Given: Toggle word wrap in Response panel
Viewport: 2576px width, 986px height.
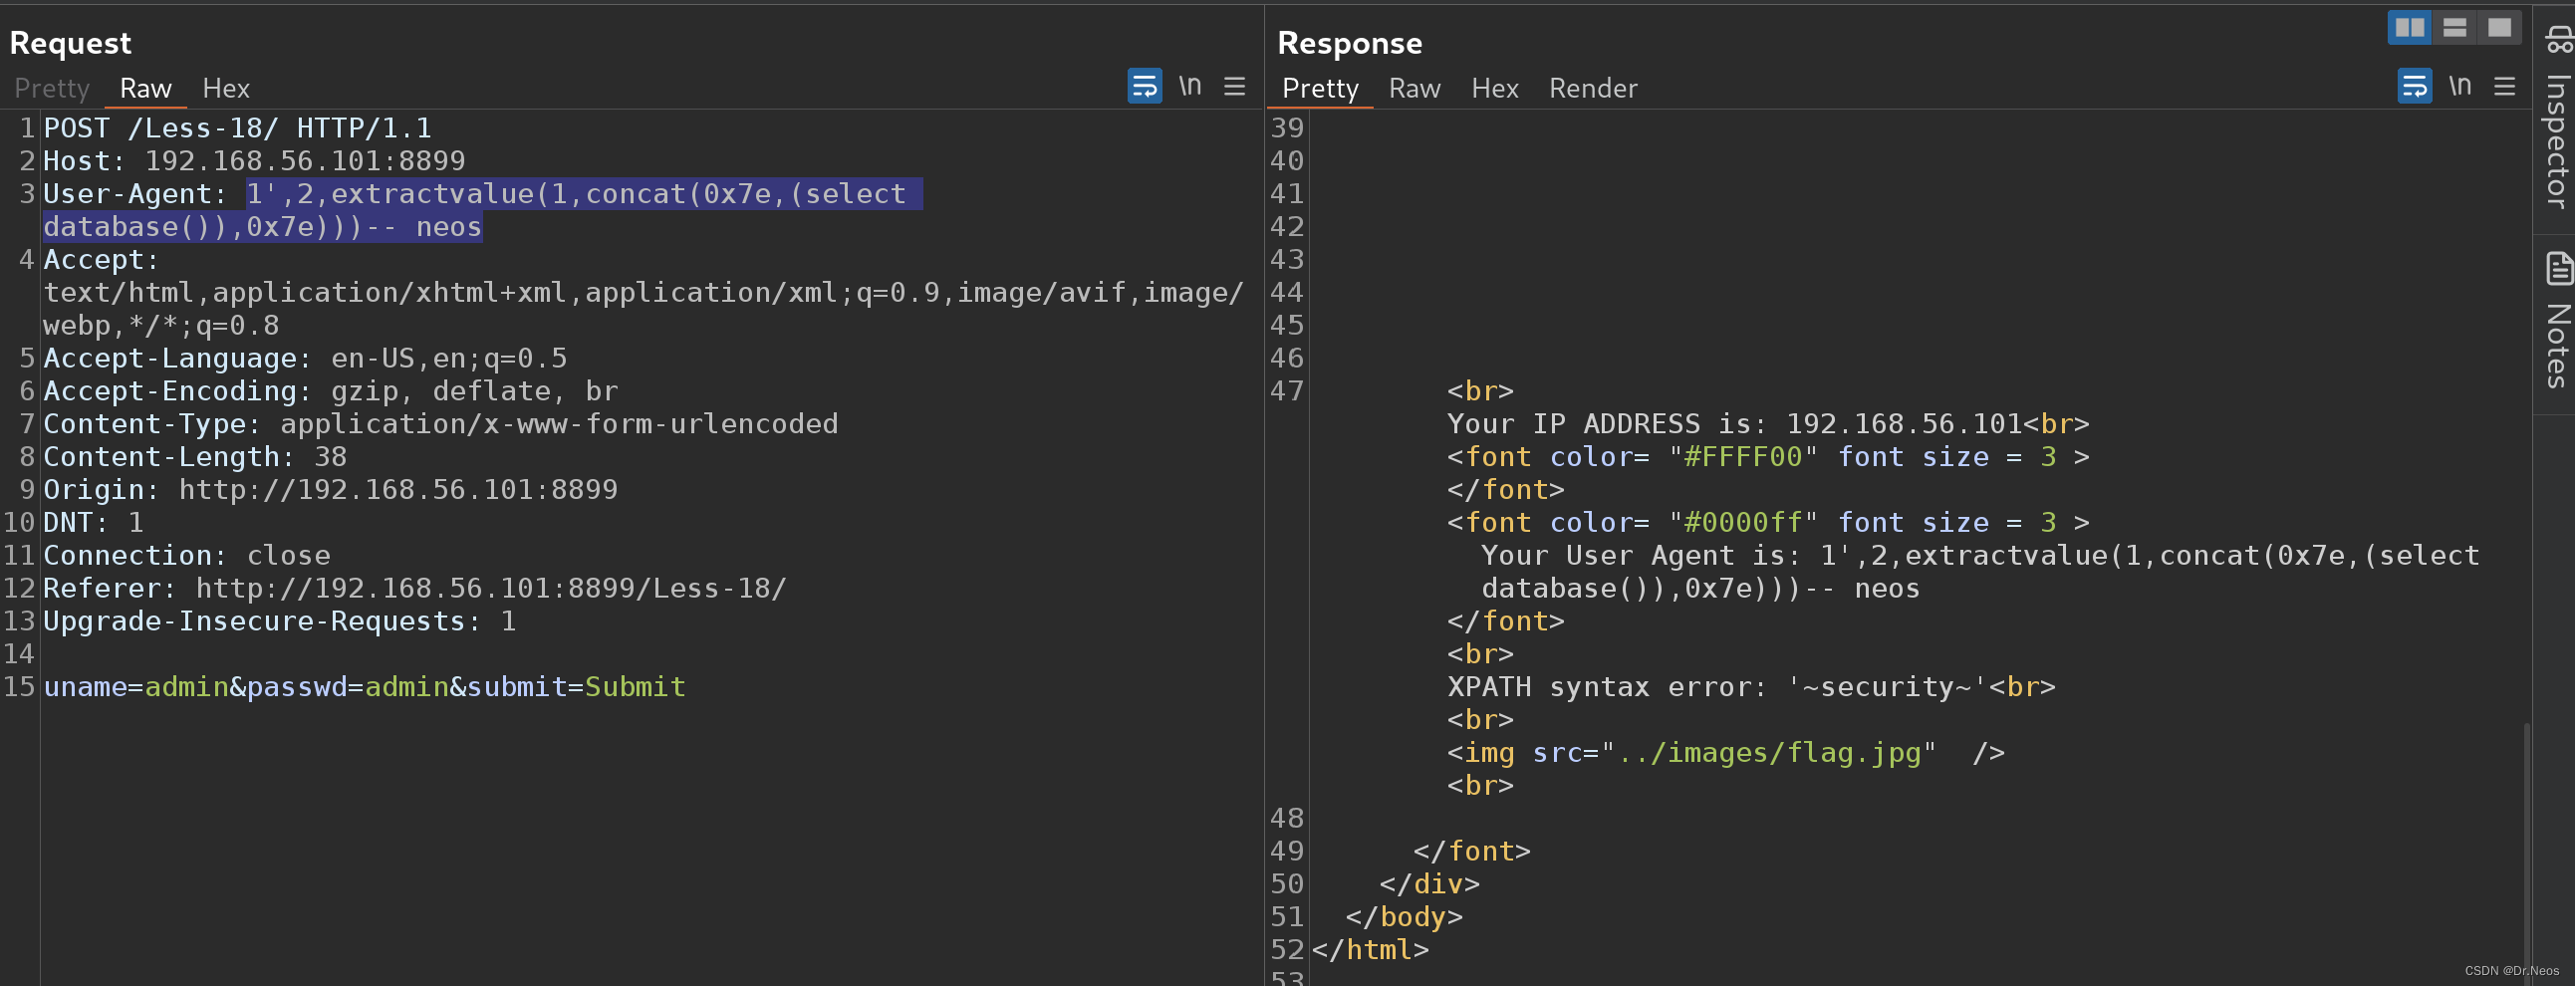Looking at the screenshot, I should [2414, 86].
